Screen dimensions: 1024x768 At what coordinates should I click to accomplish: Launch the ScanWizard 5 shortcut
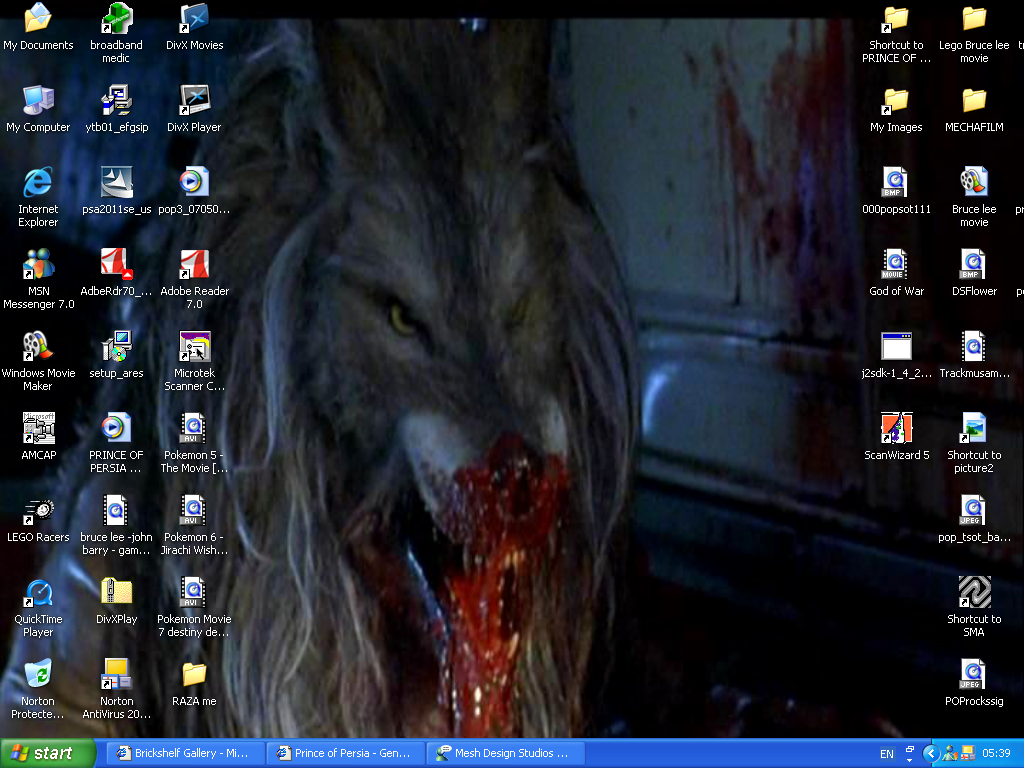click(x=896, y=428)
